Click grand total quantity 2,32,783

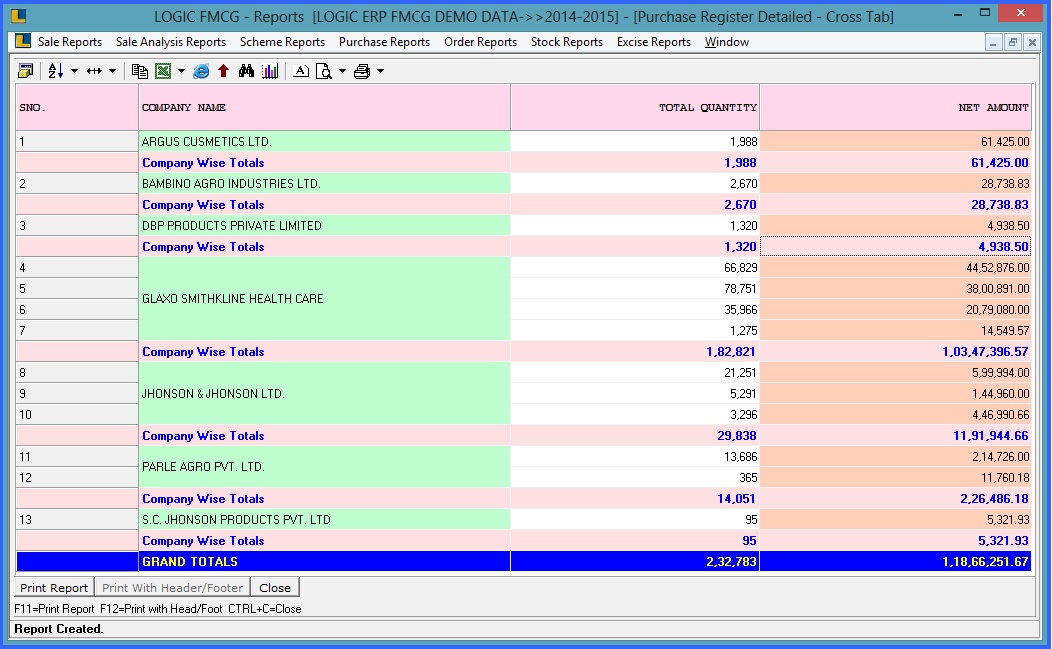(x=635, y=562)
